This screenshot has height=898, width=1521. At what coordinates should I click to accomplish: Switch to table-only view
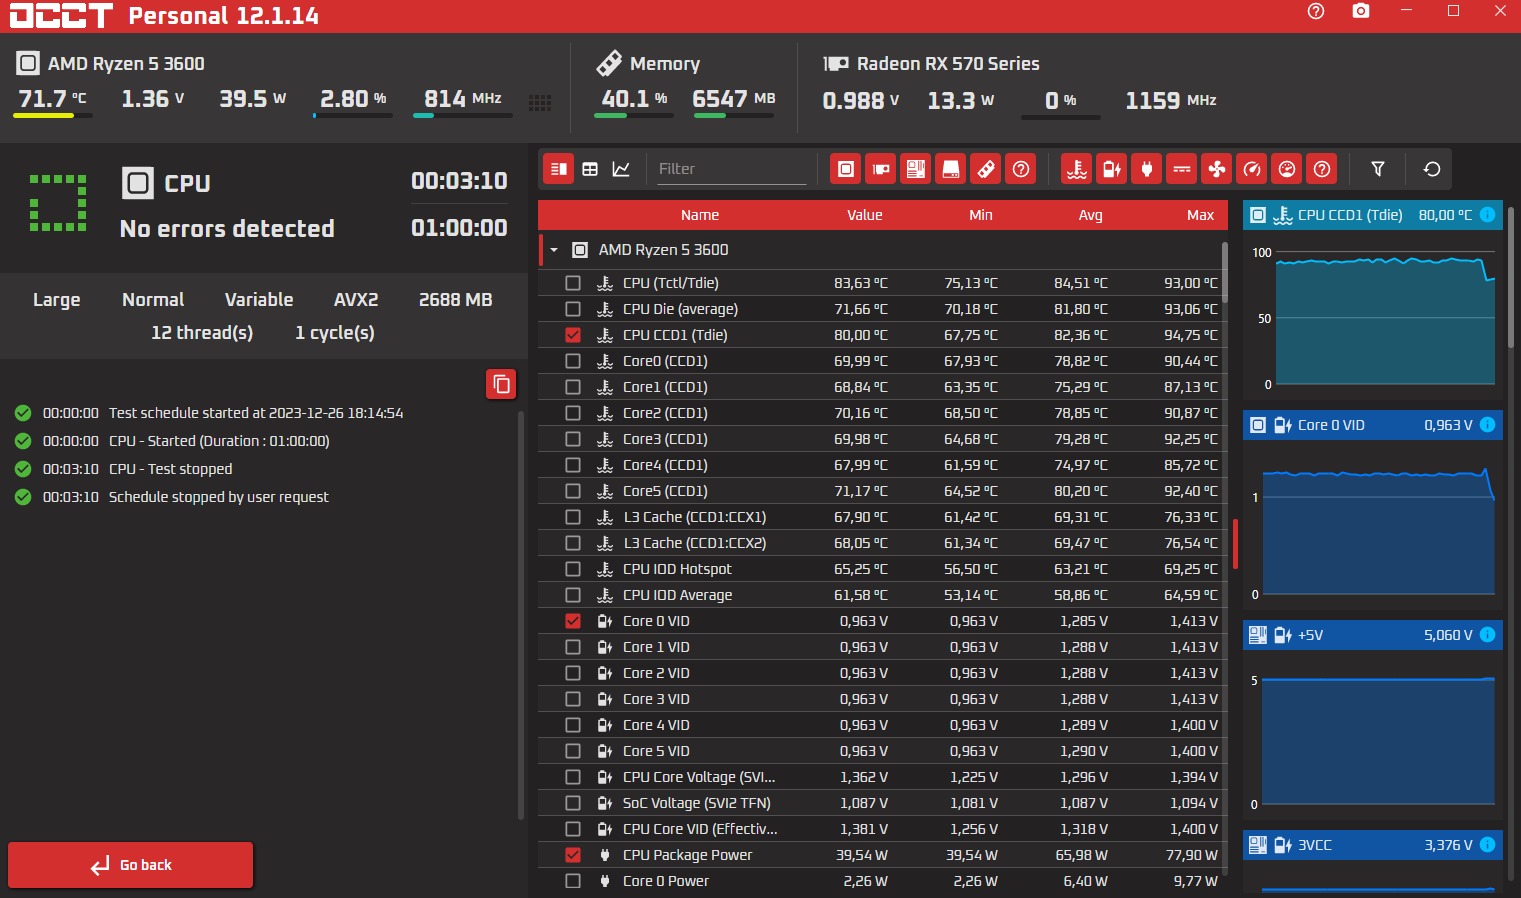(x=590, y=169)
